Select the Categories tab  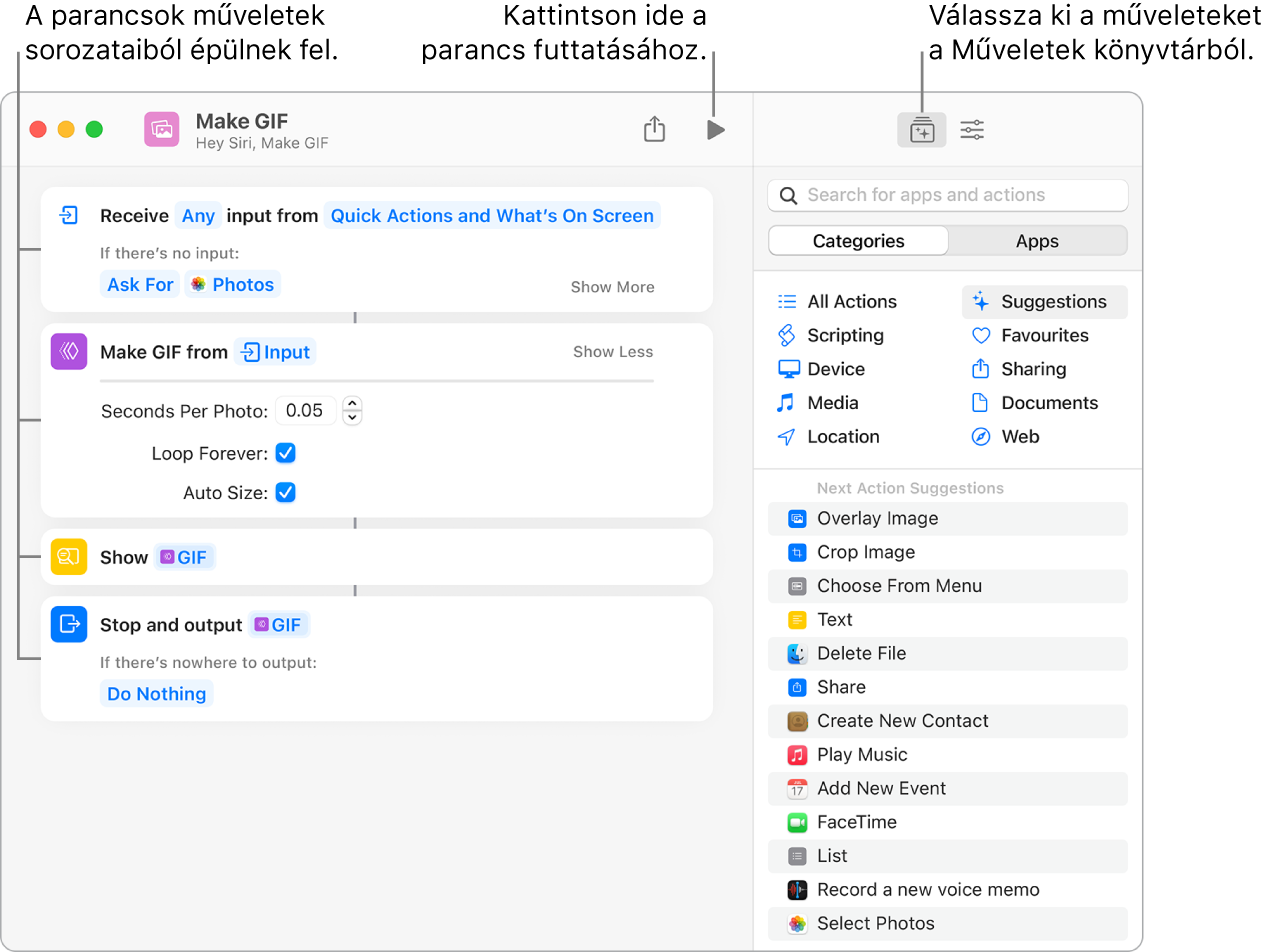click(858, 241)
